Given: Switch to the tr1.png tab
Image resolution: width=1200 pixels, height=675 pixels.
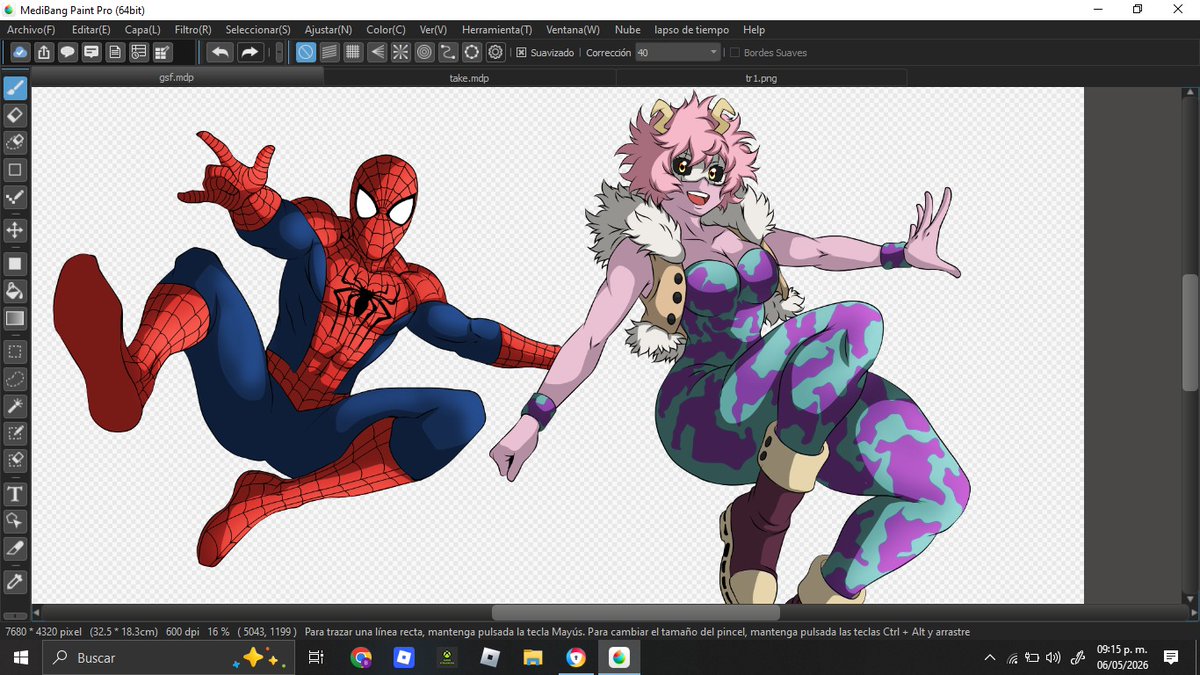Looking at the screenshot, I should point(761,77).
